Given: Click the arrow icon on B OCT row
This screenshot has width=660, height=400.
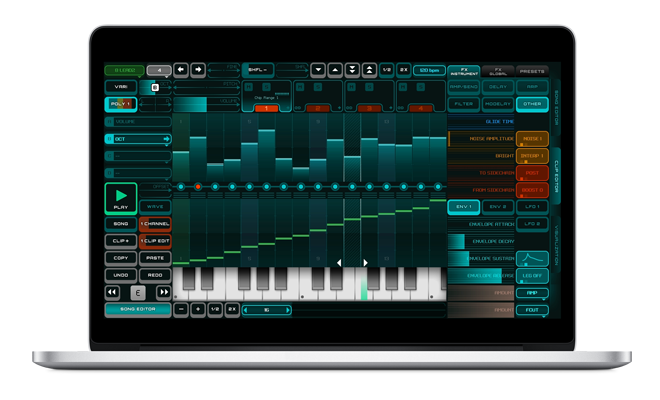Looking at the screenshot, I should (x=166, y=139).
